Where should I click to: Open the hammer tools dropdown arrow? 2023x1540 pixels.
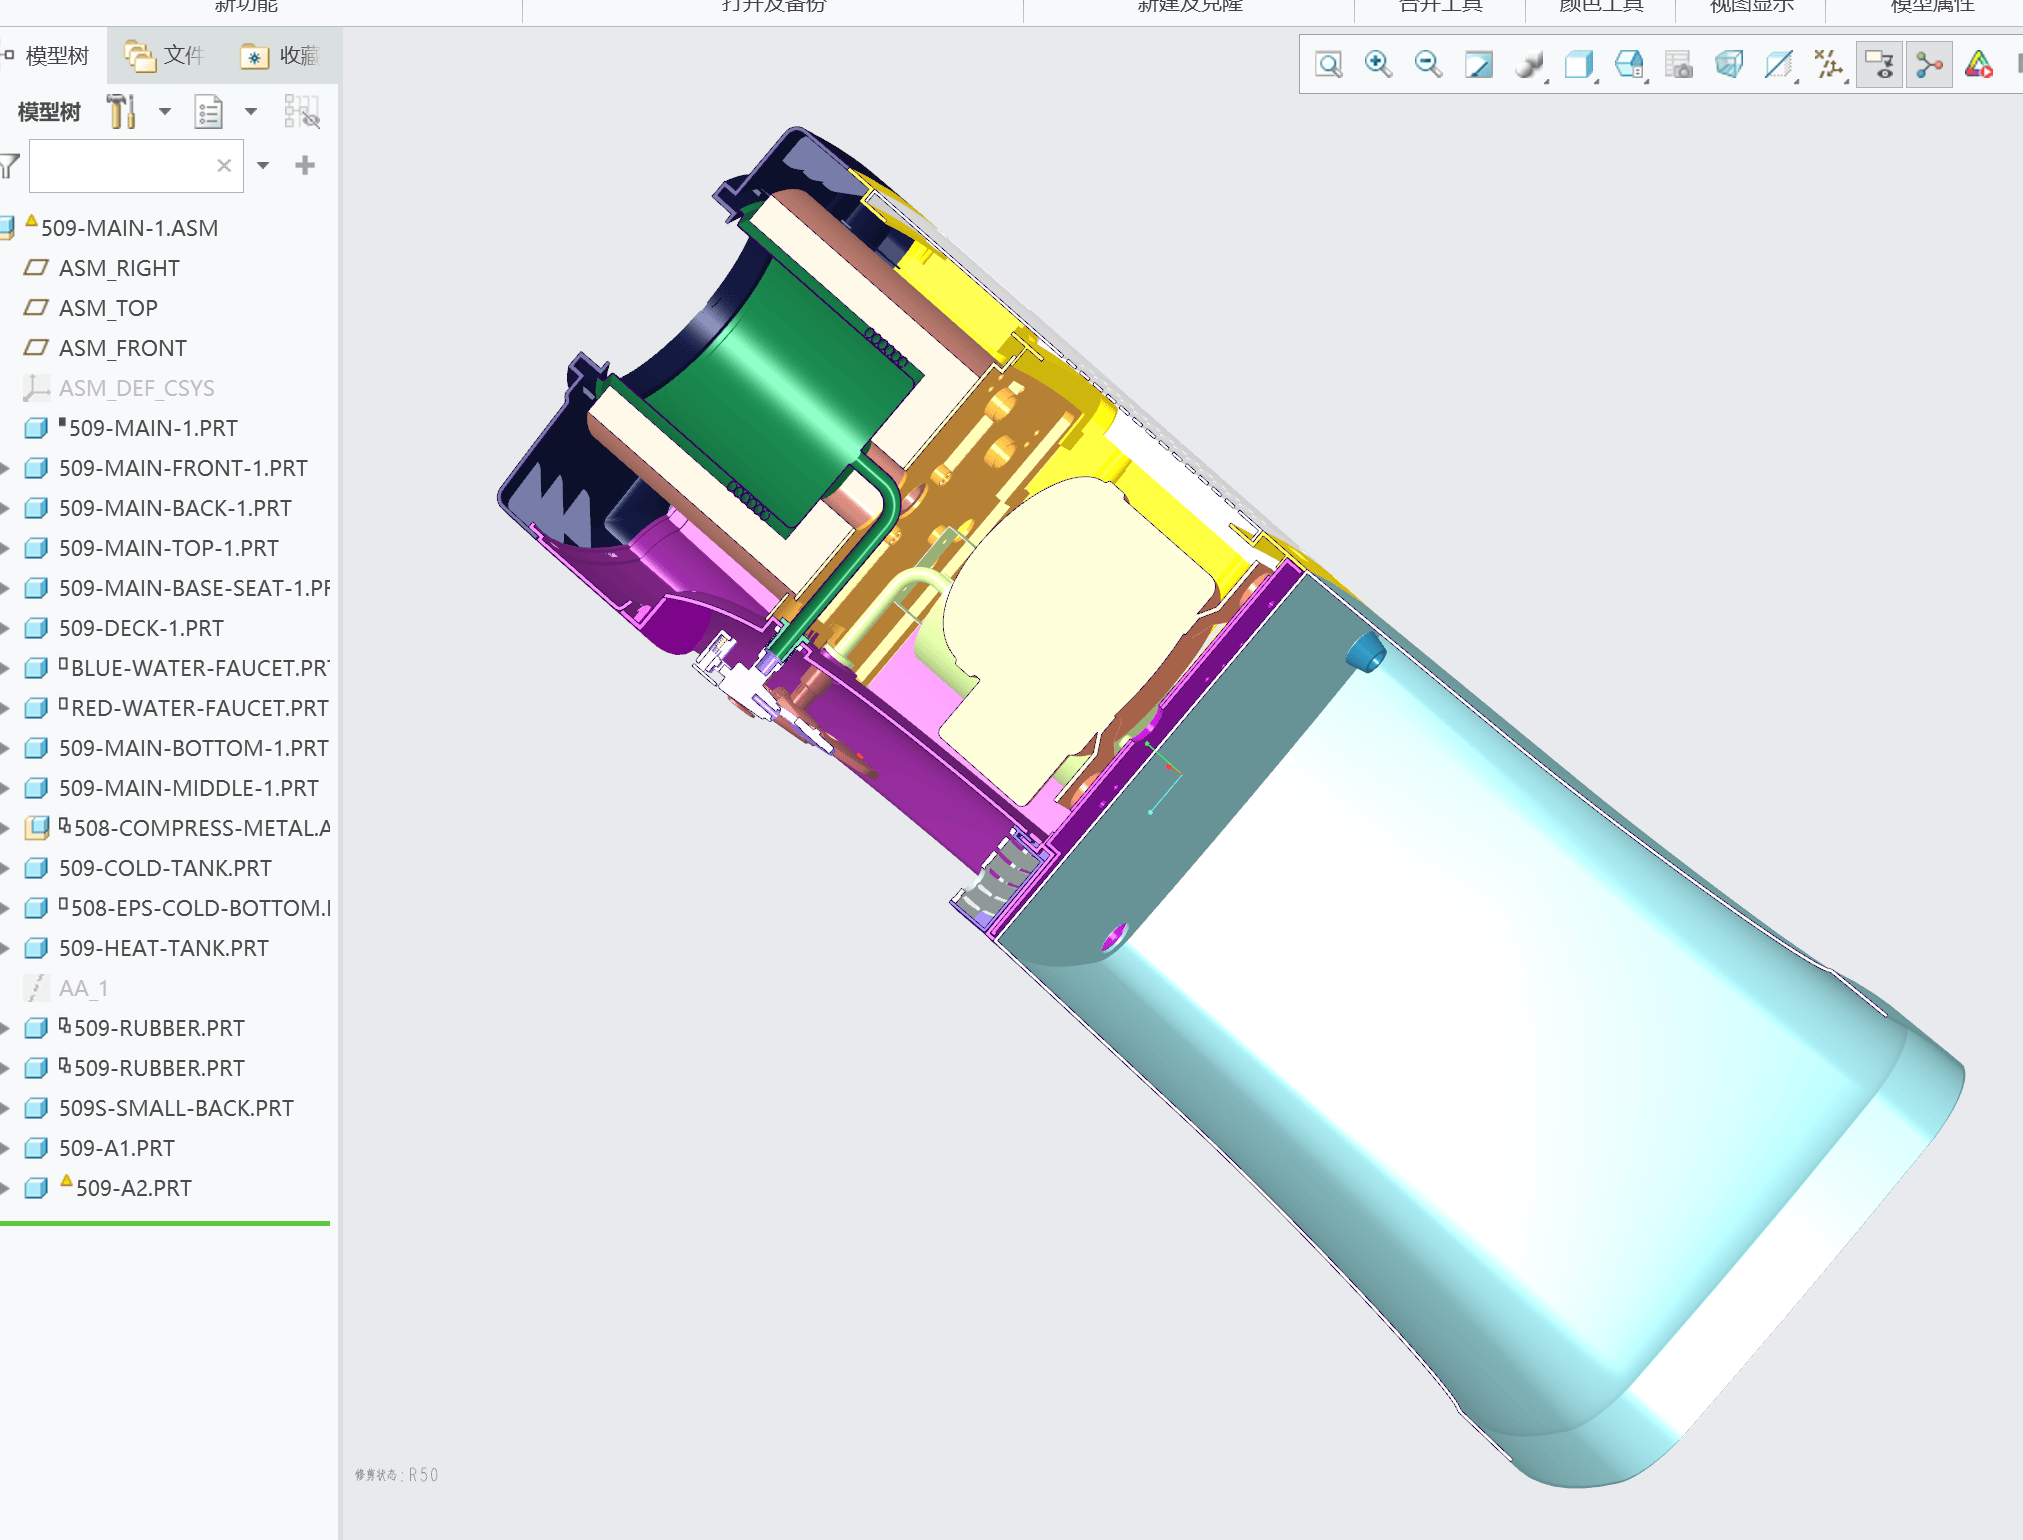pyautogui.click(x=165, y=111)
